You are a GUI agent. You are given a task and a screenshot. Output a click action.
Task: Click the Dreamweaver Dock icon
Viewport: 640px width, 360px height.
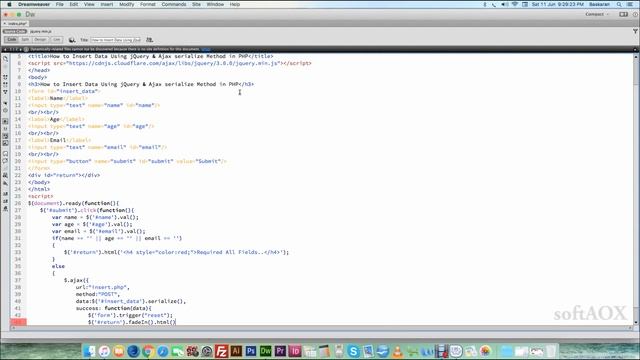tap(266, 351)
